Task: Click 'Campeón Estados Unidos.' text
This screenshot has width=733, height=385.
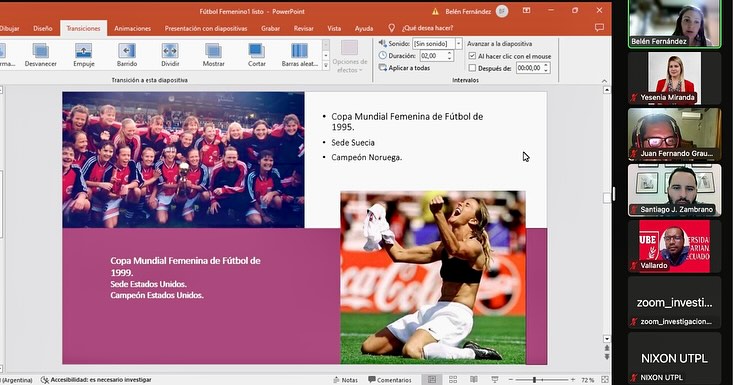Action: [157, 295]
